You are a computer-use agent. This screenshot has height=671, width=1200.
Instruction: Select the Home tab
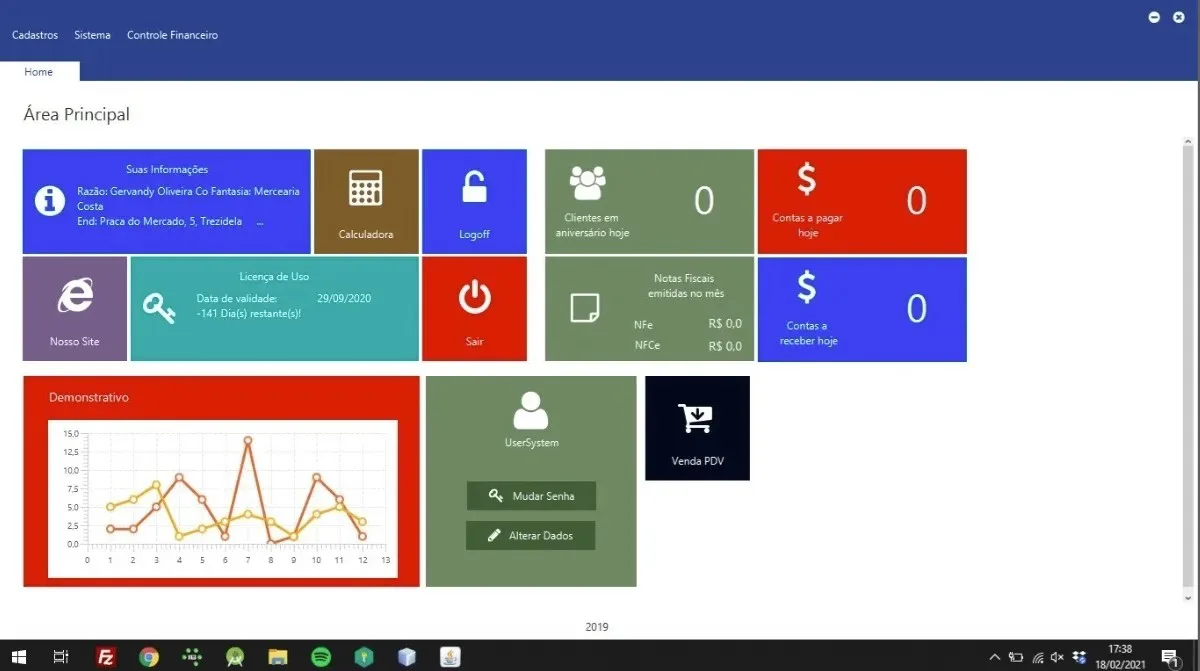(39, 72)
